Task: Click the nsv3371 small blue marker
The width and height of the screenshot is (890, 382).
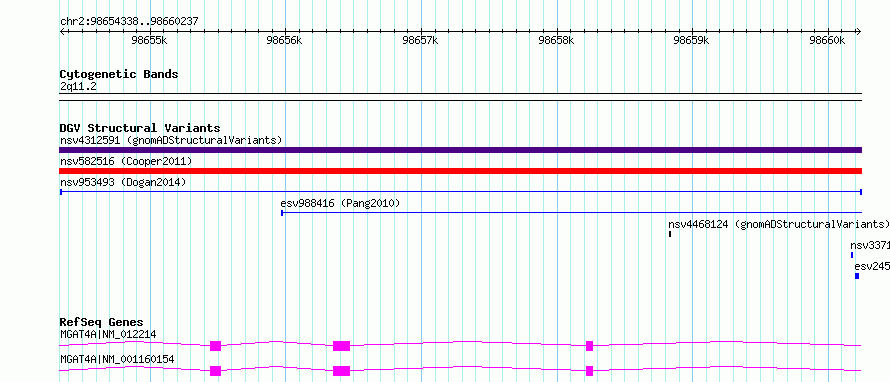Action: click(x=852, y=255)
